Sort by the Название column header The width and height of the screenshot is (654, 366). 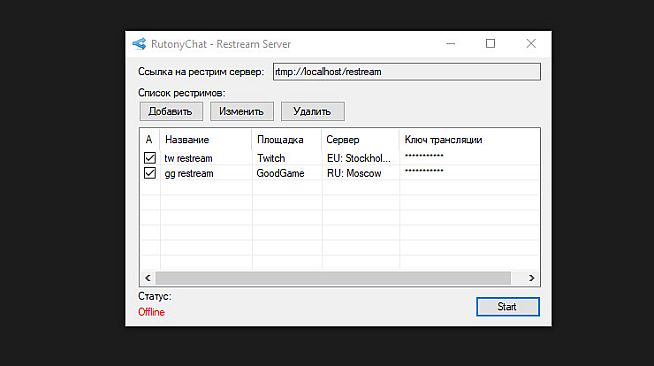[206, 140]
